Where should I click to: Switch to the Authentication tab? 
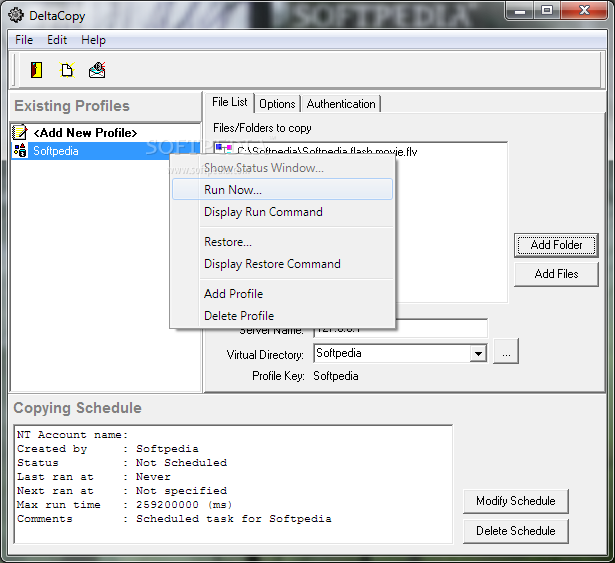tap(341, 104)
